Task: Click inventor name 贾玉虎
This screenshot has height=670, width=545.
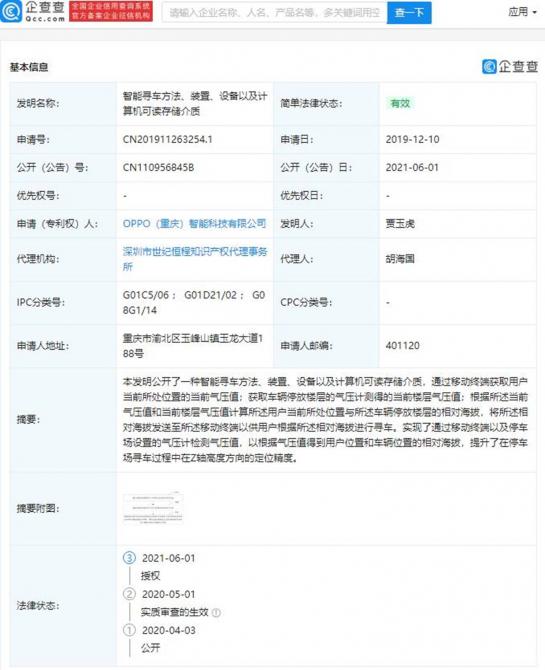Action: 400,223
